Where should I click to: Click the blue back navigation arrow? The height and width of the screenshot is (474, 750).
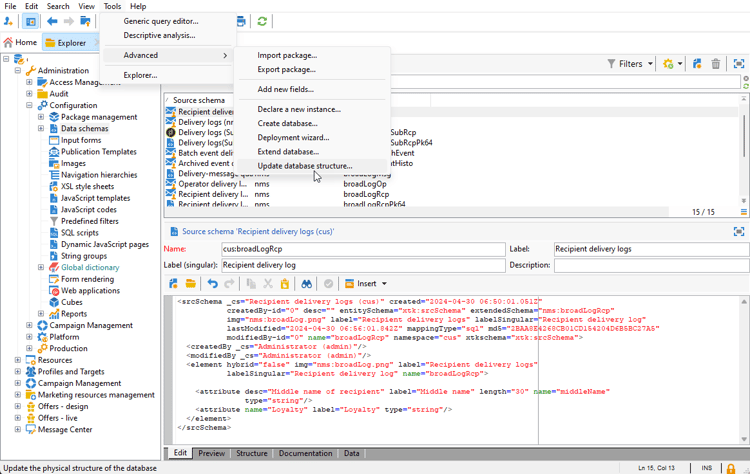point(52,21)
